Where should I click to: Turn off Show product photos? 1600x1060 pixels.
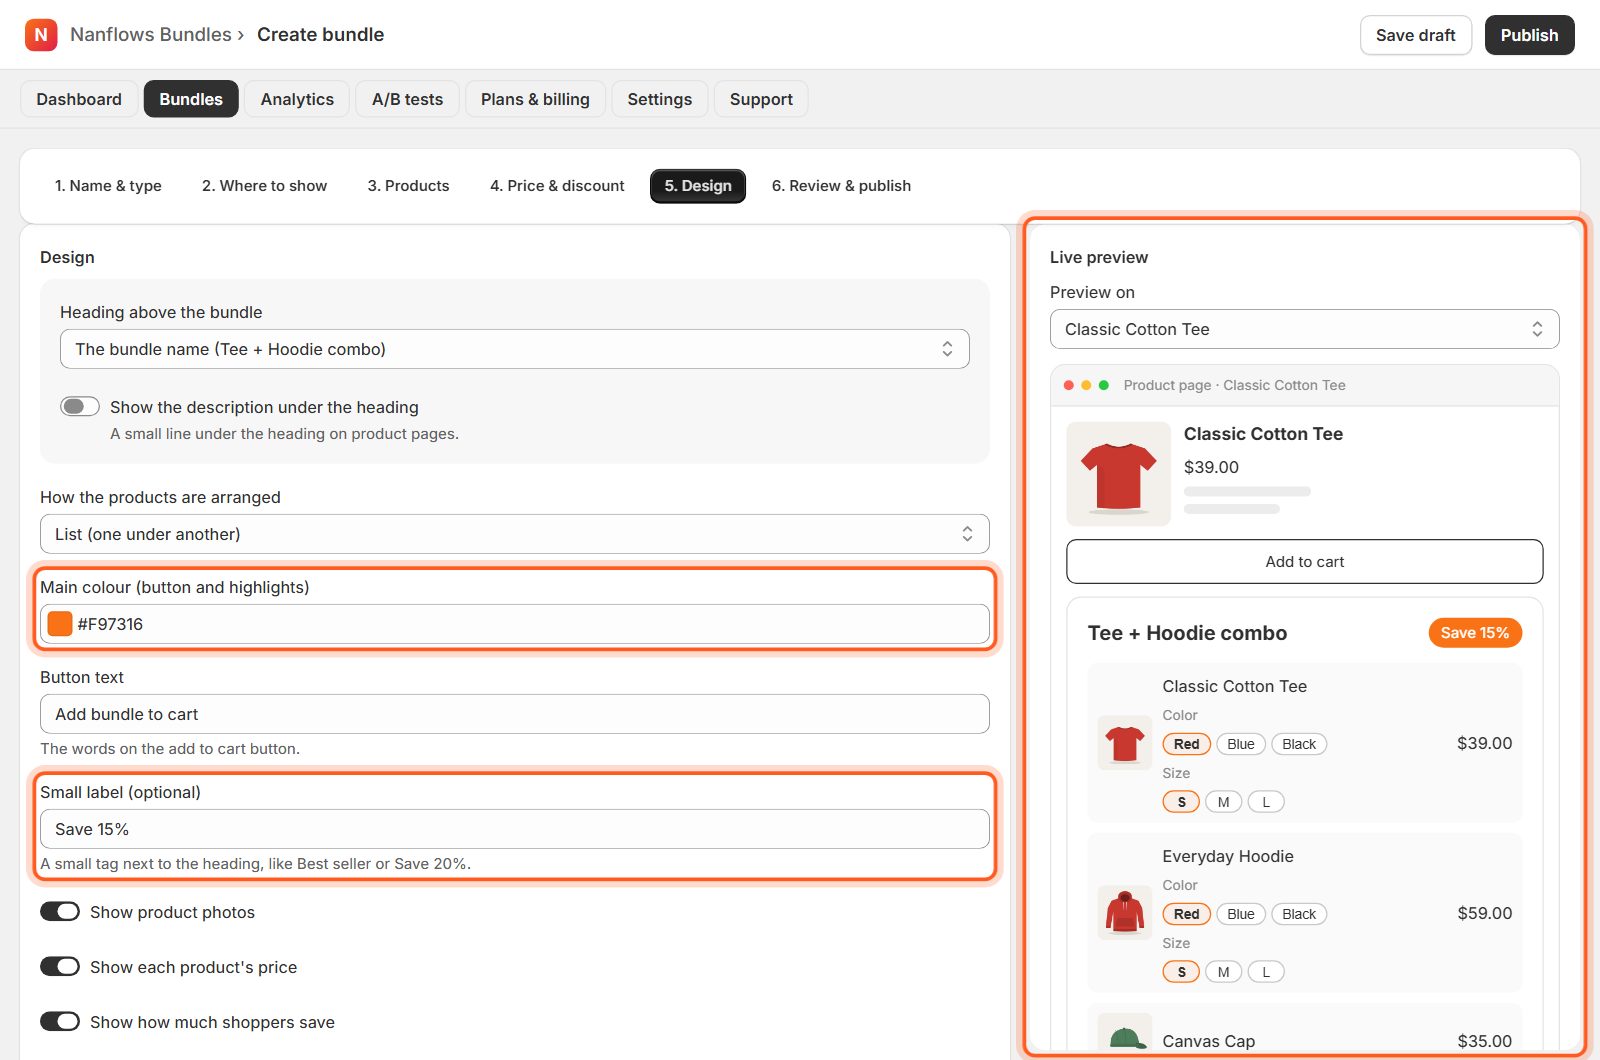(60, 911)
